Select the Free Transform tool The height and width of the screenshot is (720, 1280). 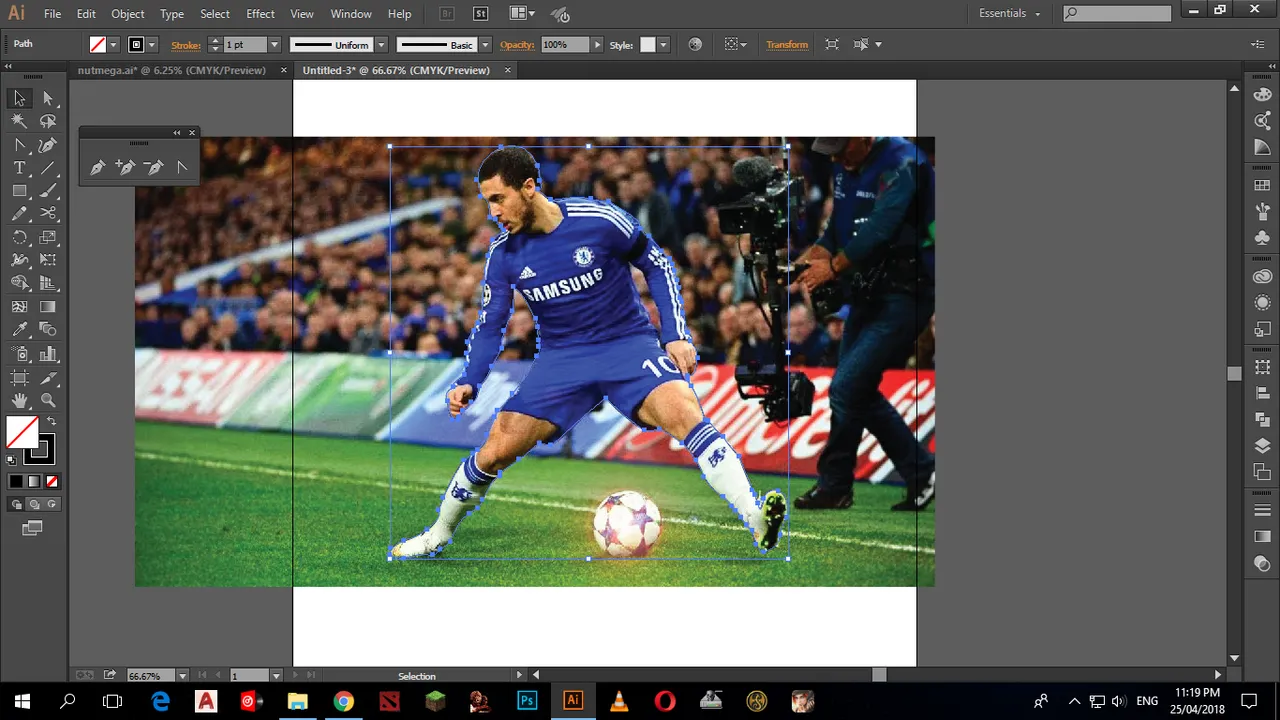(48, 260)
